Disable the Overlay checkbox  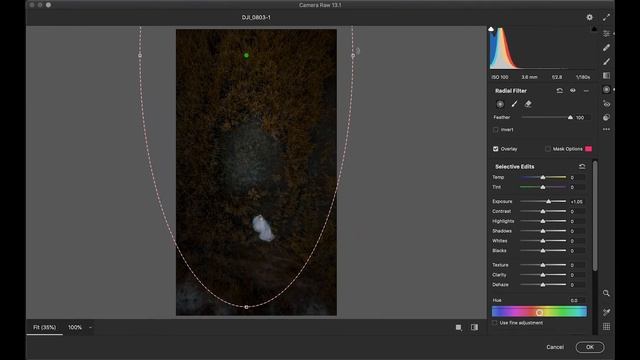(x=496, y=149)
